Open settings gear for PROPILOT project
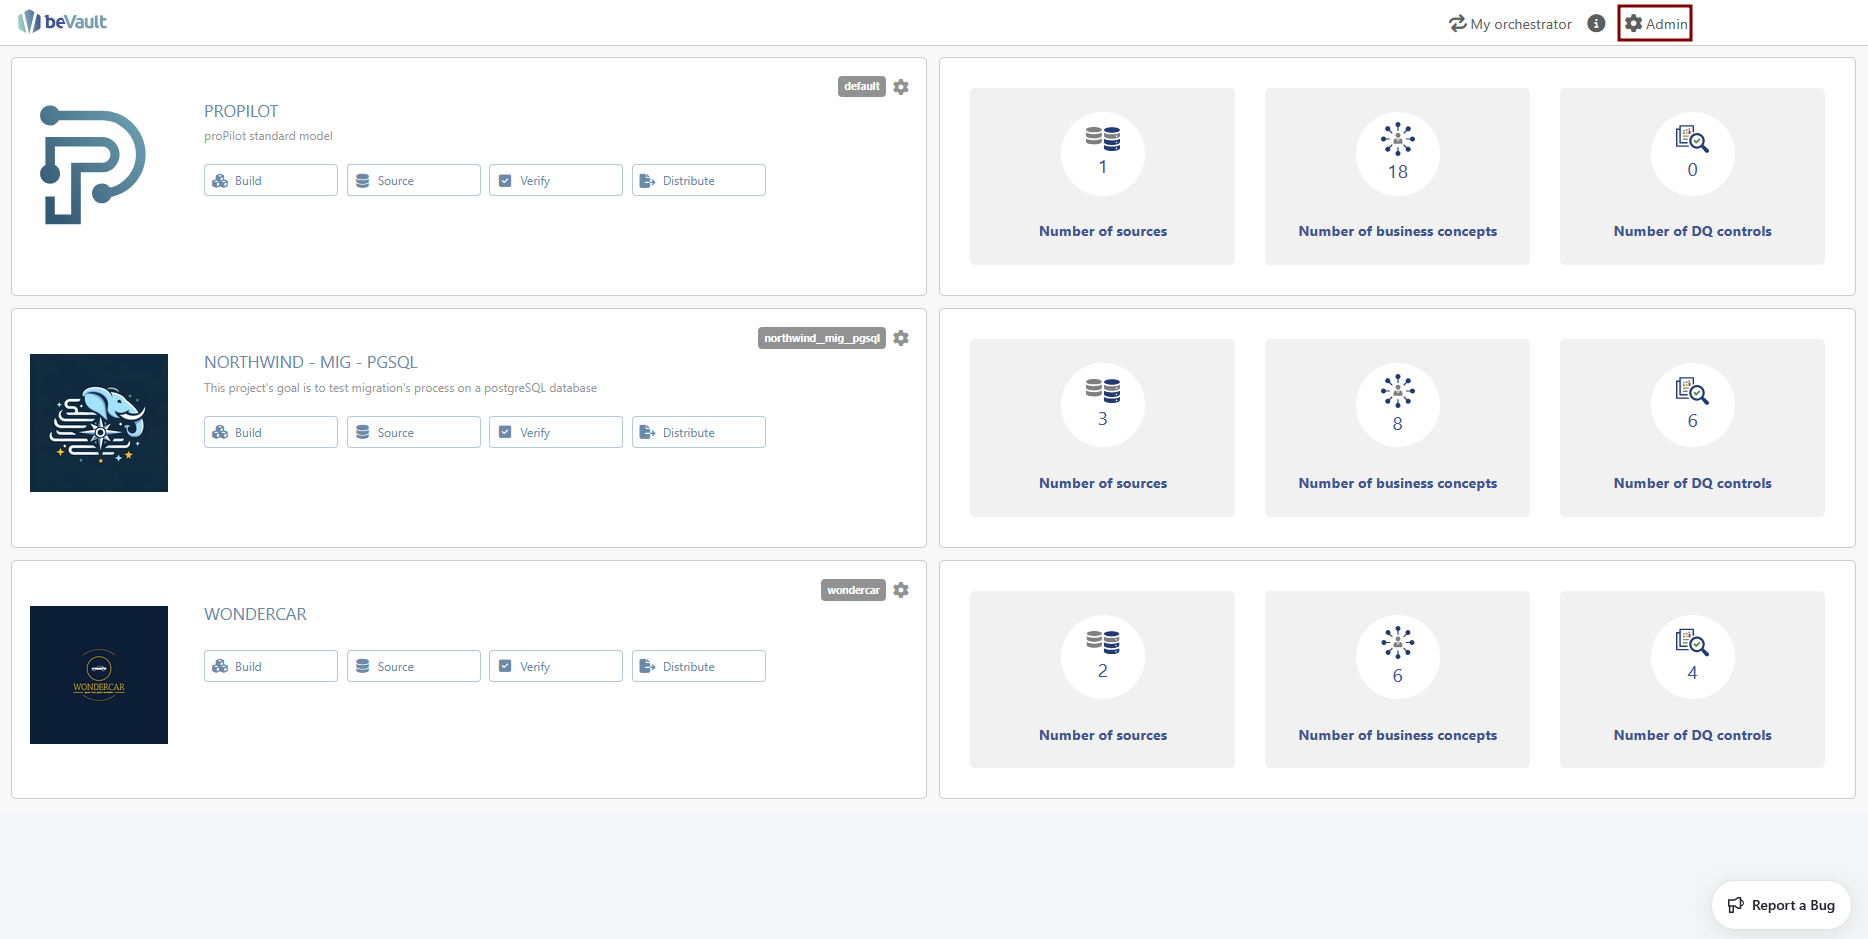Image resolution: width=1868 pixels, height=939 pixels. click(x=901, y=87)
